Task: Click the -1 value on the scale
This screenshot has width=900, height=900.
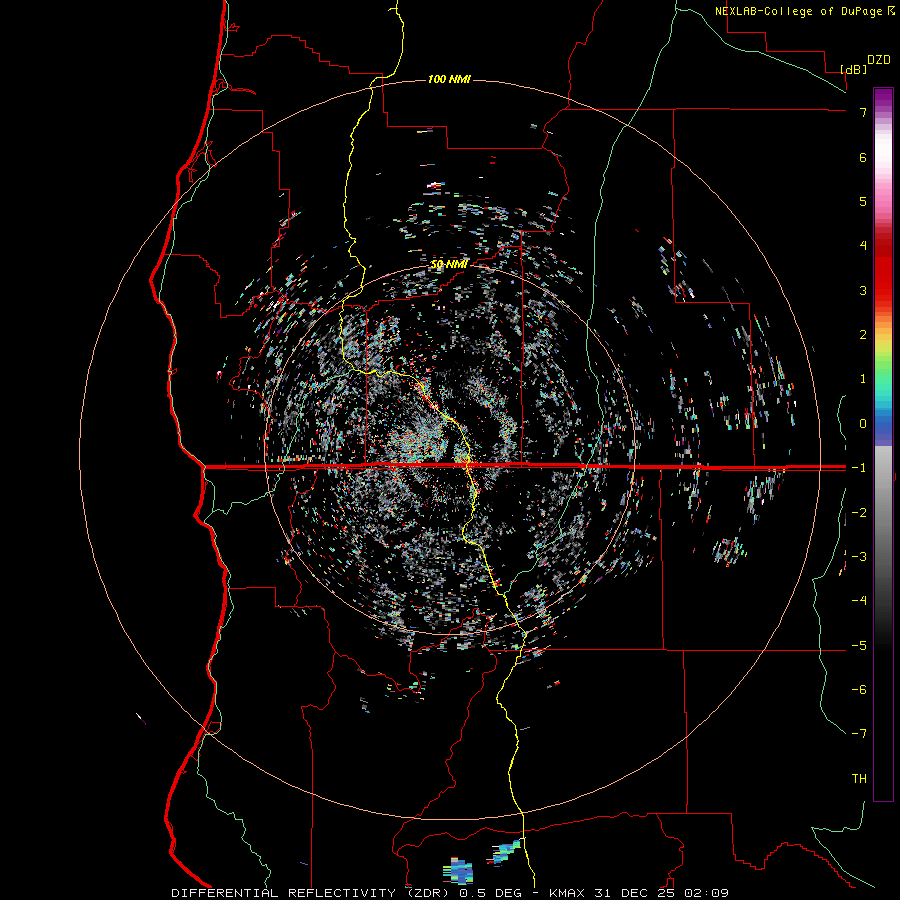Action: click(x=859, y=468)
